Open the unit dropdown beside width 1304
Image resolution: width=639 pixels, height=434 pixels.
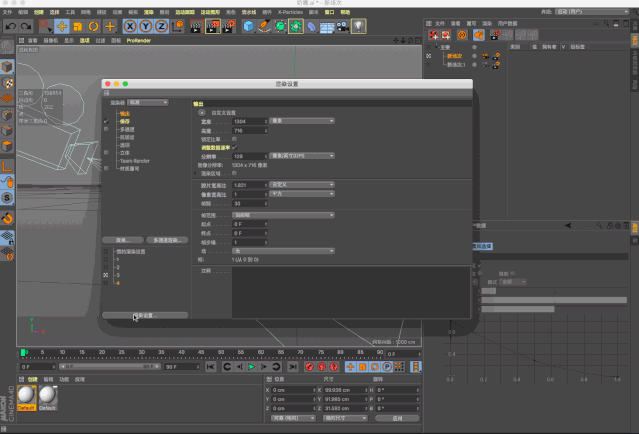(302, 121)
